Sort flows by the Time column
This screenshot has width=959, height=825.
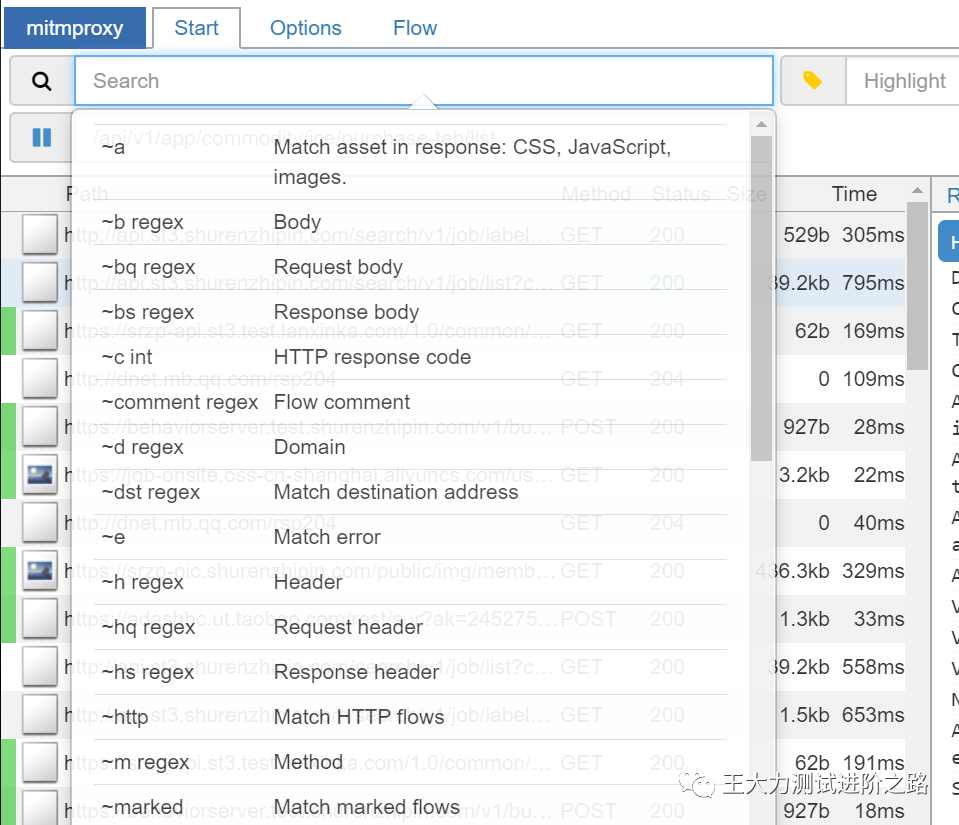click(854, 194)
